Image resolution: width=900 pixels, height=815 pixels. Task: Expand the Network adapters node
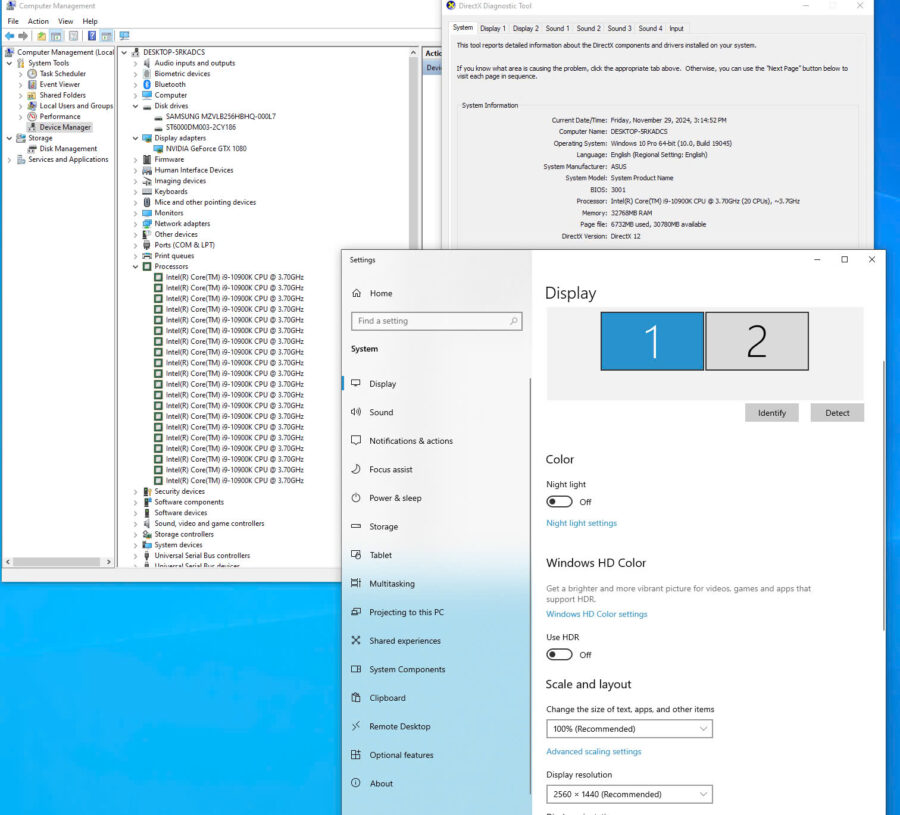135,224
